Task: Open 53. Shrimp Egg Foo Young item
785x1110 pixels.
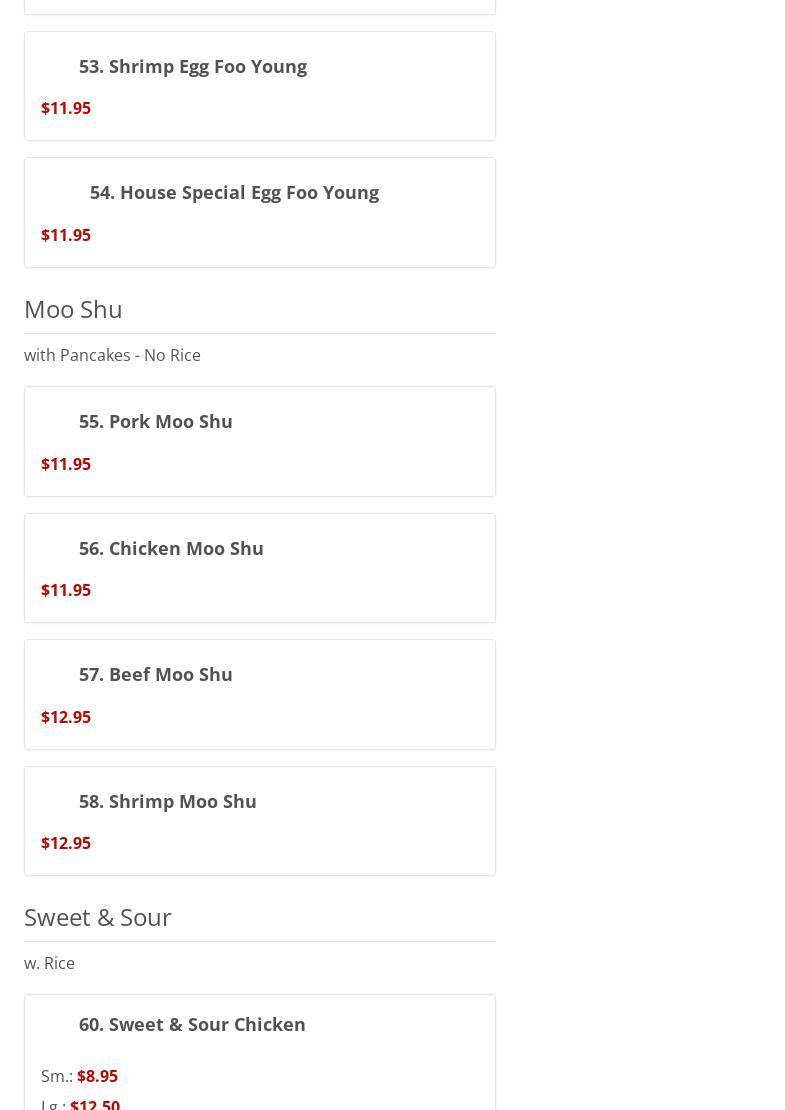Action: pos(192,66)
